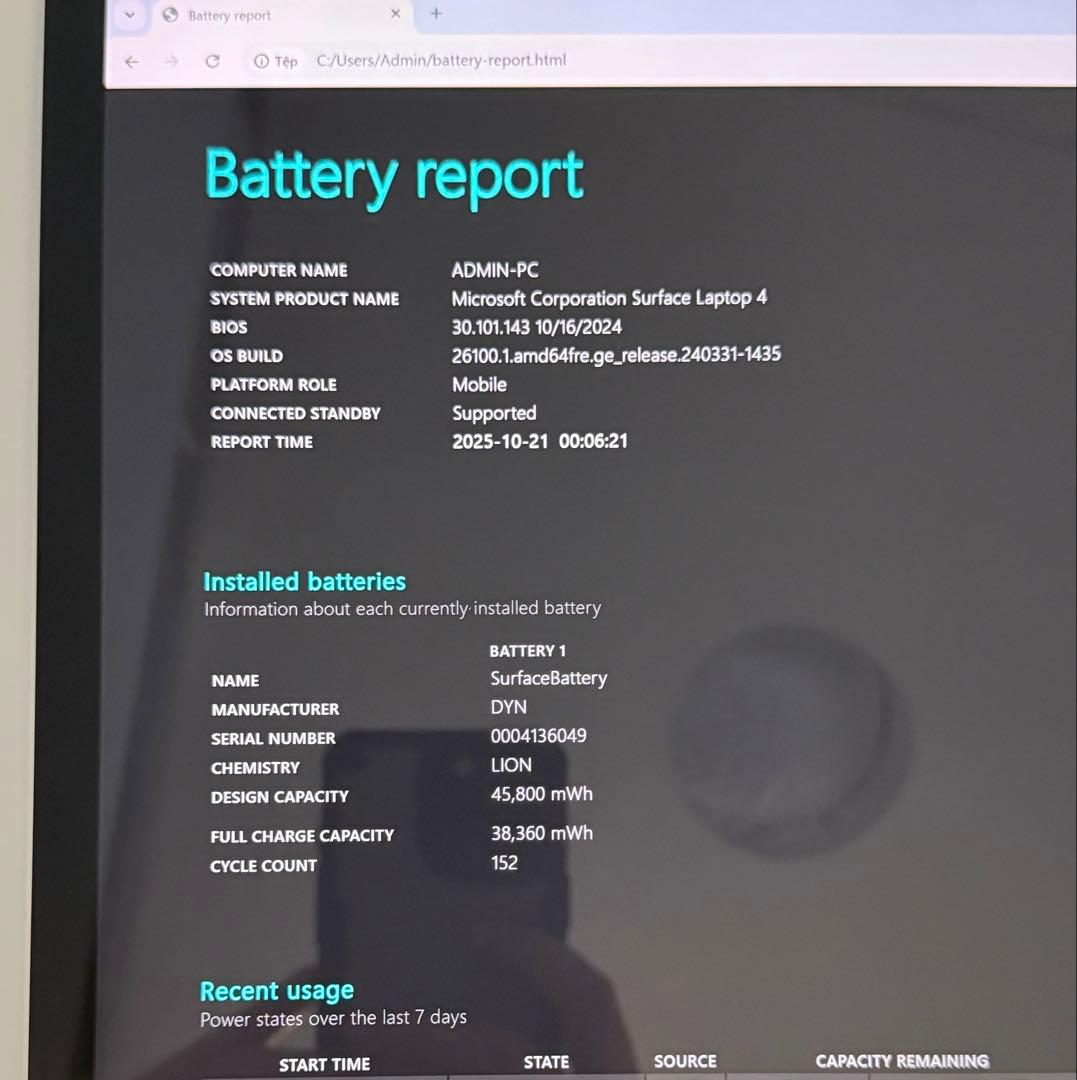Close the Battery report tab
This screenshot has width=1077, height=1080.
[x=395, y=15]
